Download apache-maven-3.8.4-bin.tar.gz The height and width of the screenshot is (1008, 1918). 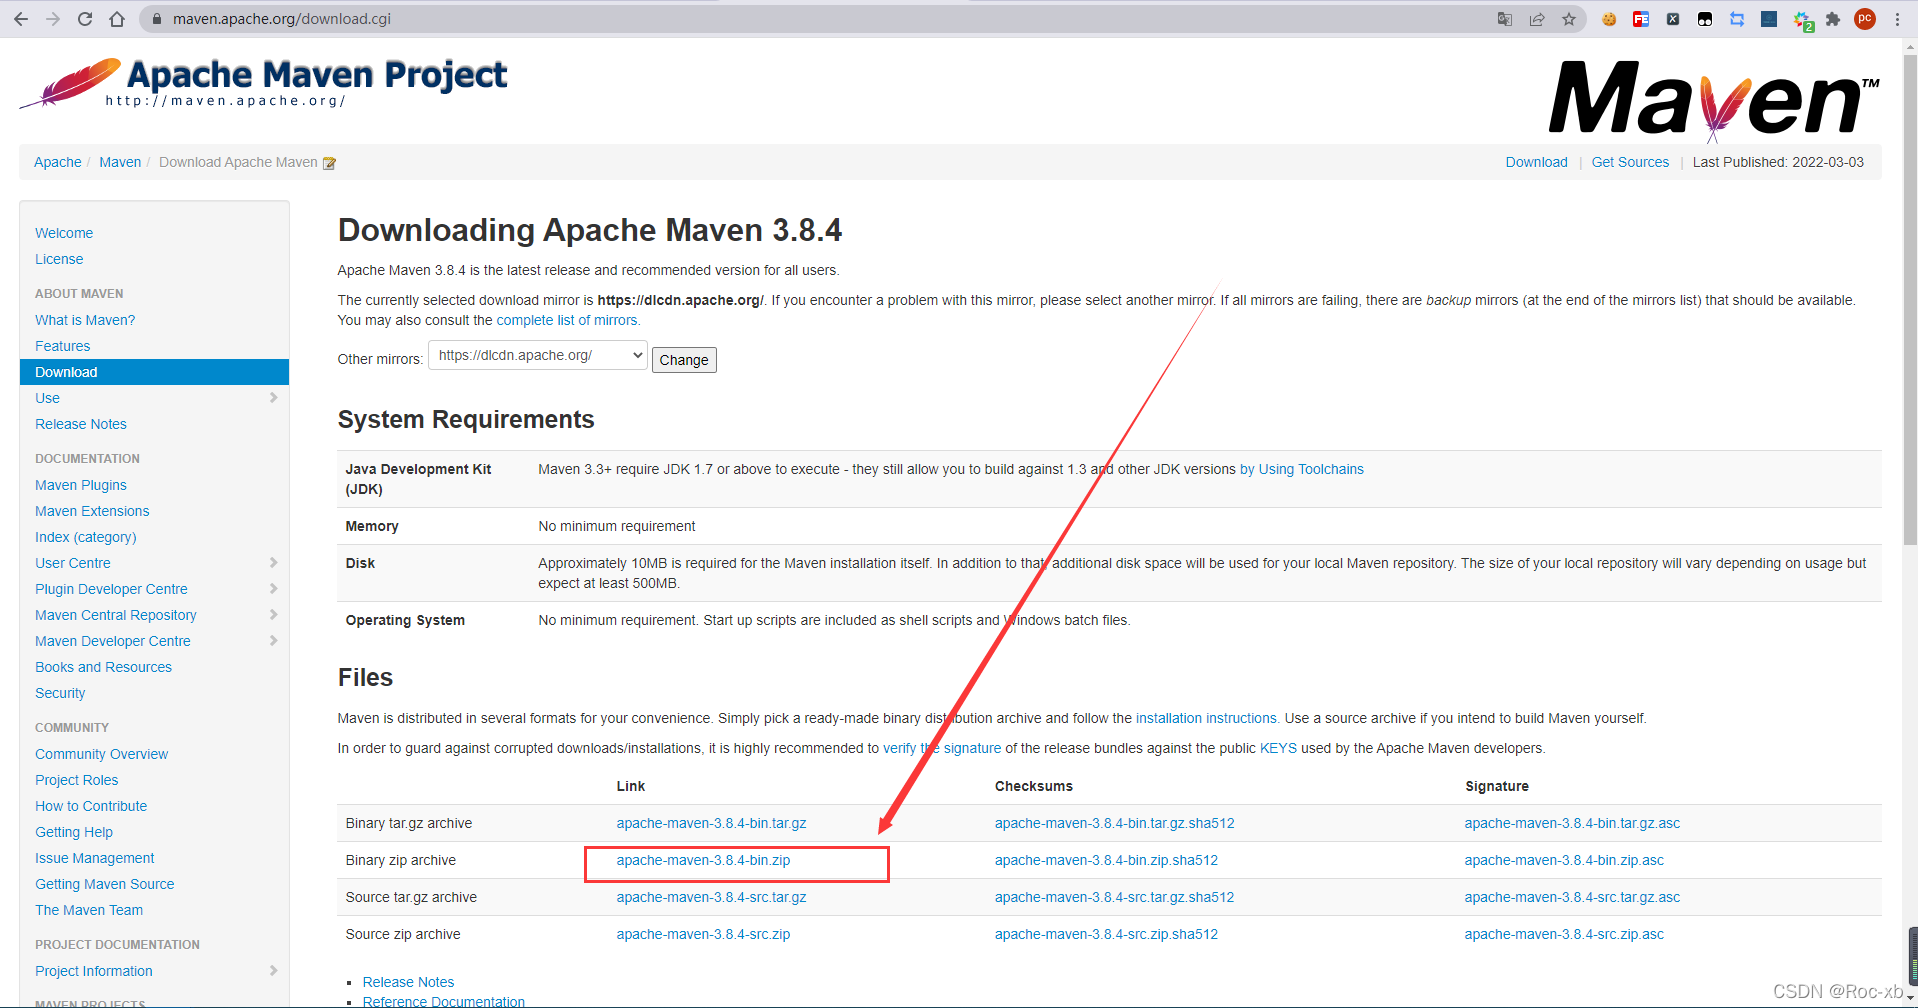711,823
